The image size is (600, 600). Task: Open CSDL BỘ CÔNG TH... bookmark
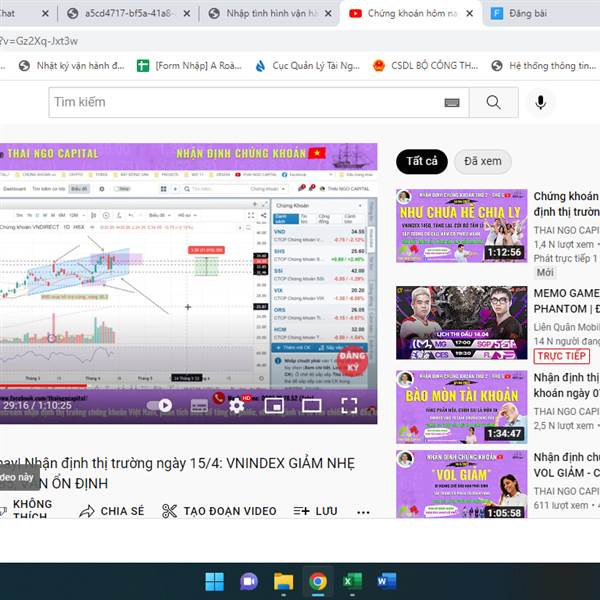426,66
